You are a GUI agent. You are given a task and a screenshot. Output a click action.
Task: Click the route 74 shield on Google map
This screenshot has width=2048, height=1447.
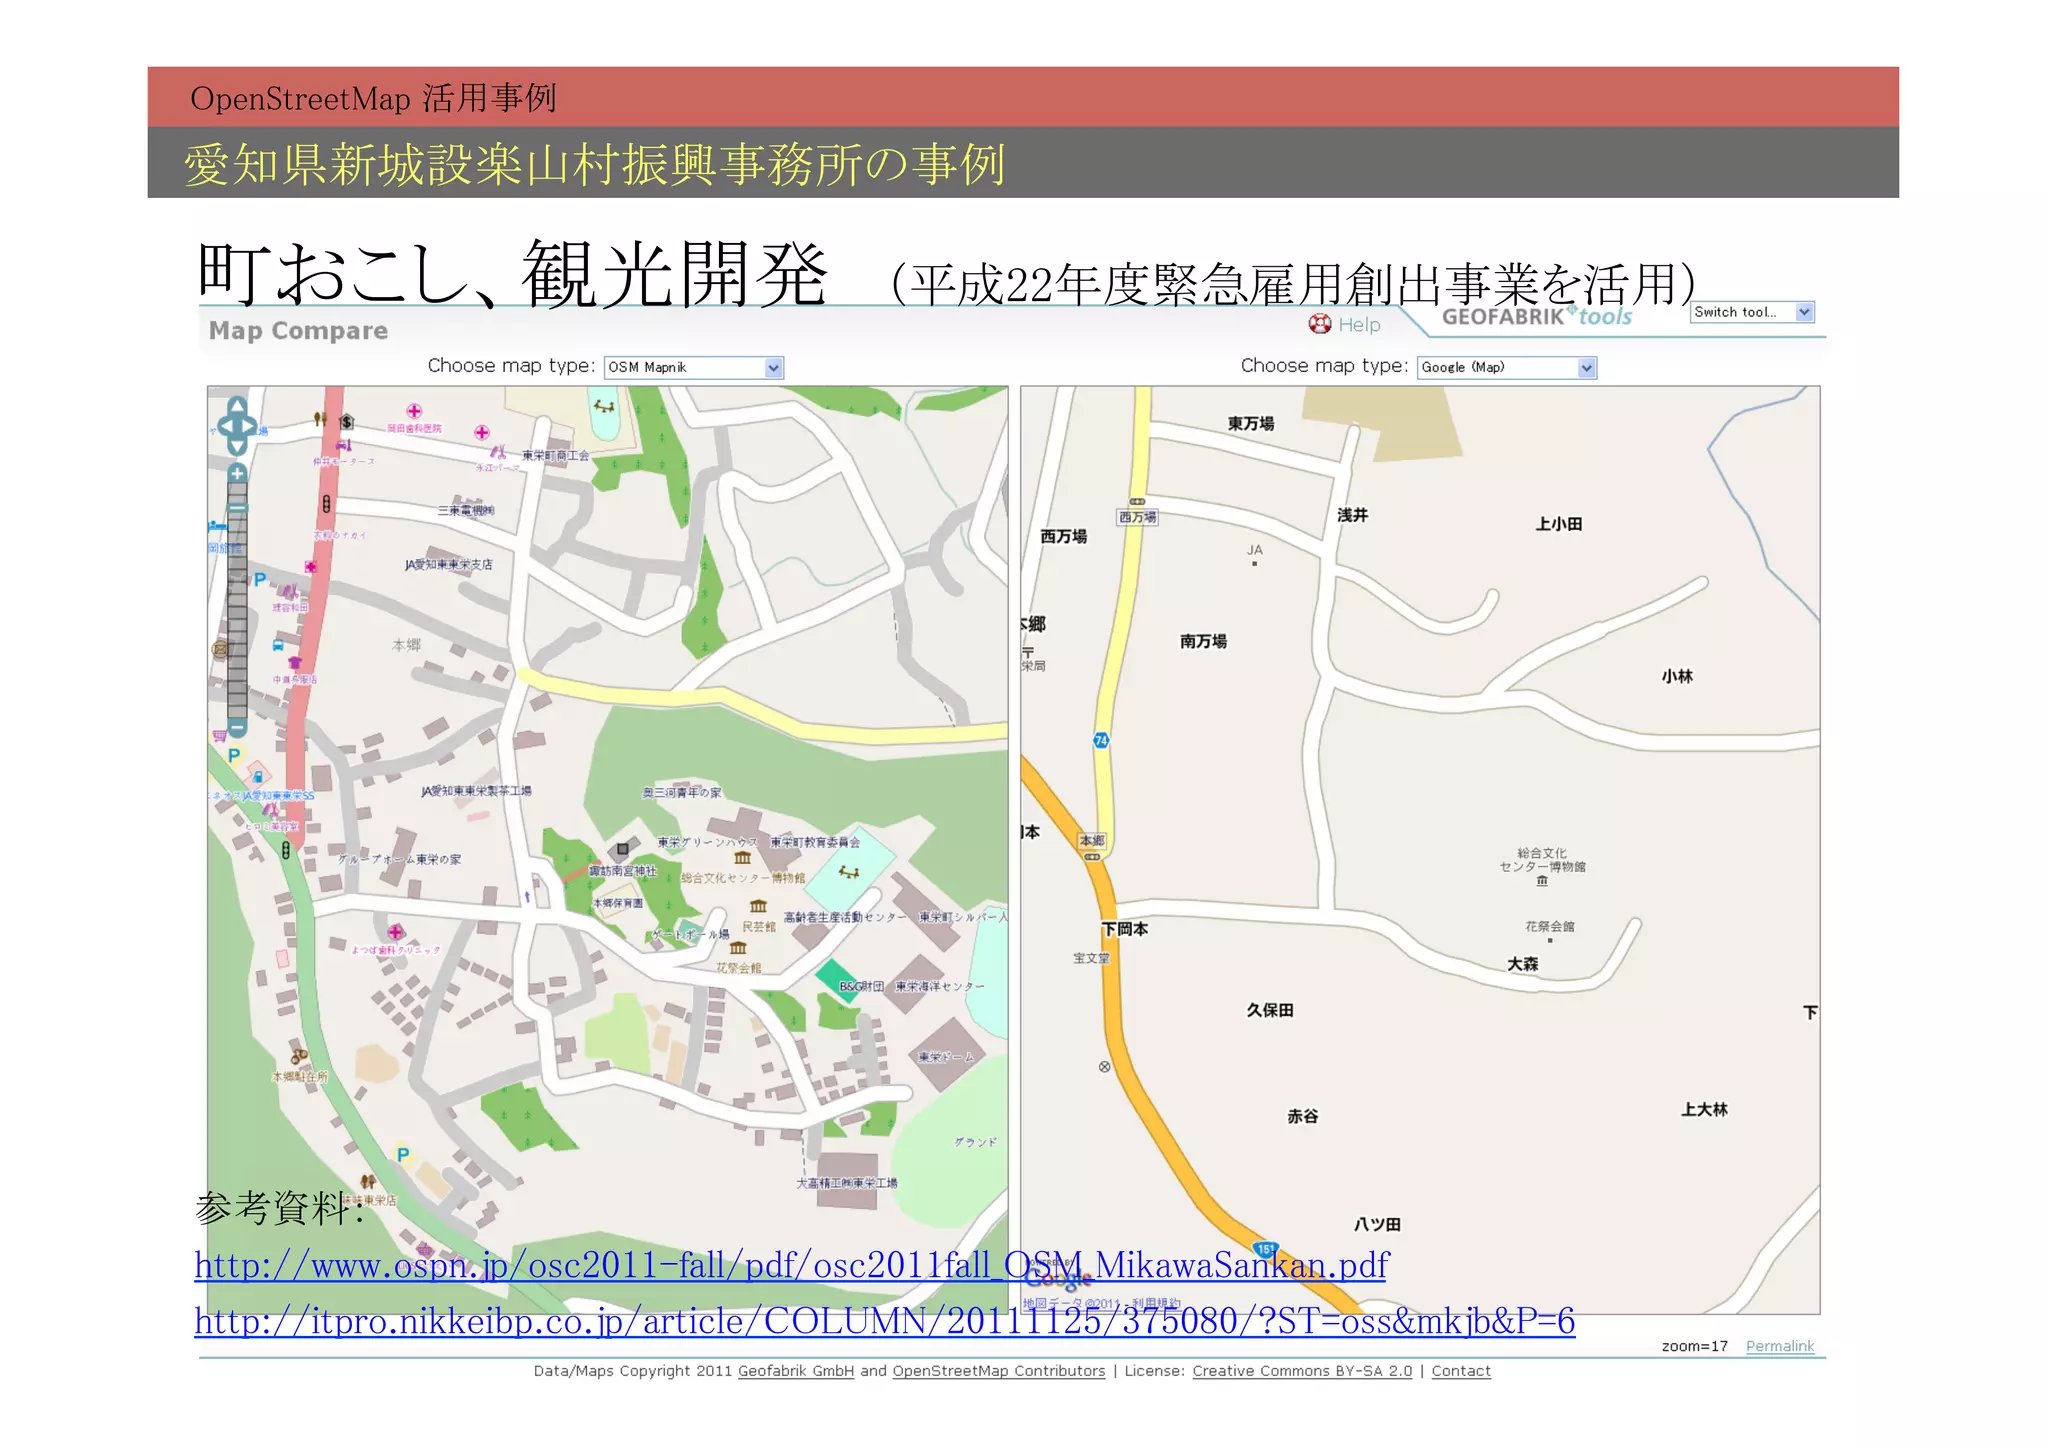[1101, 740]
